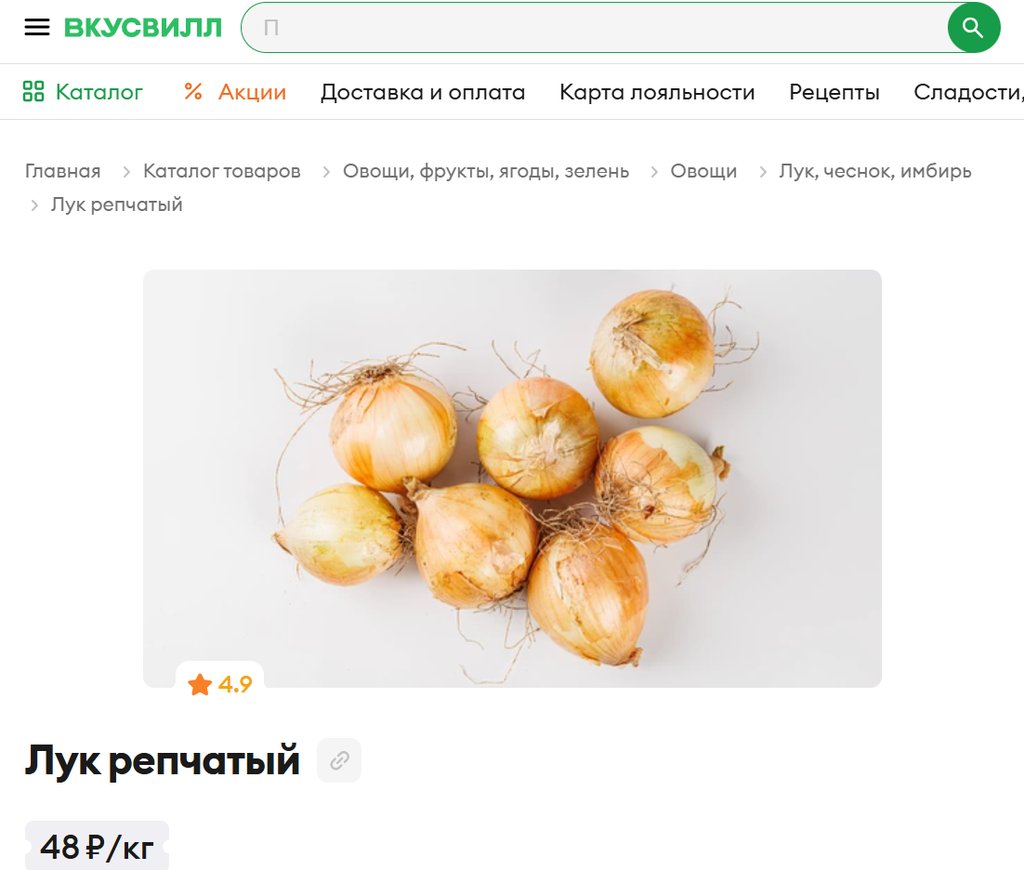Click the orange rating star
The height and width of the screenshot is (870, 1024).
point(200,685)
